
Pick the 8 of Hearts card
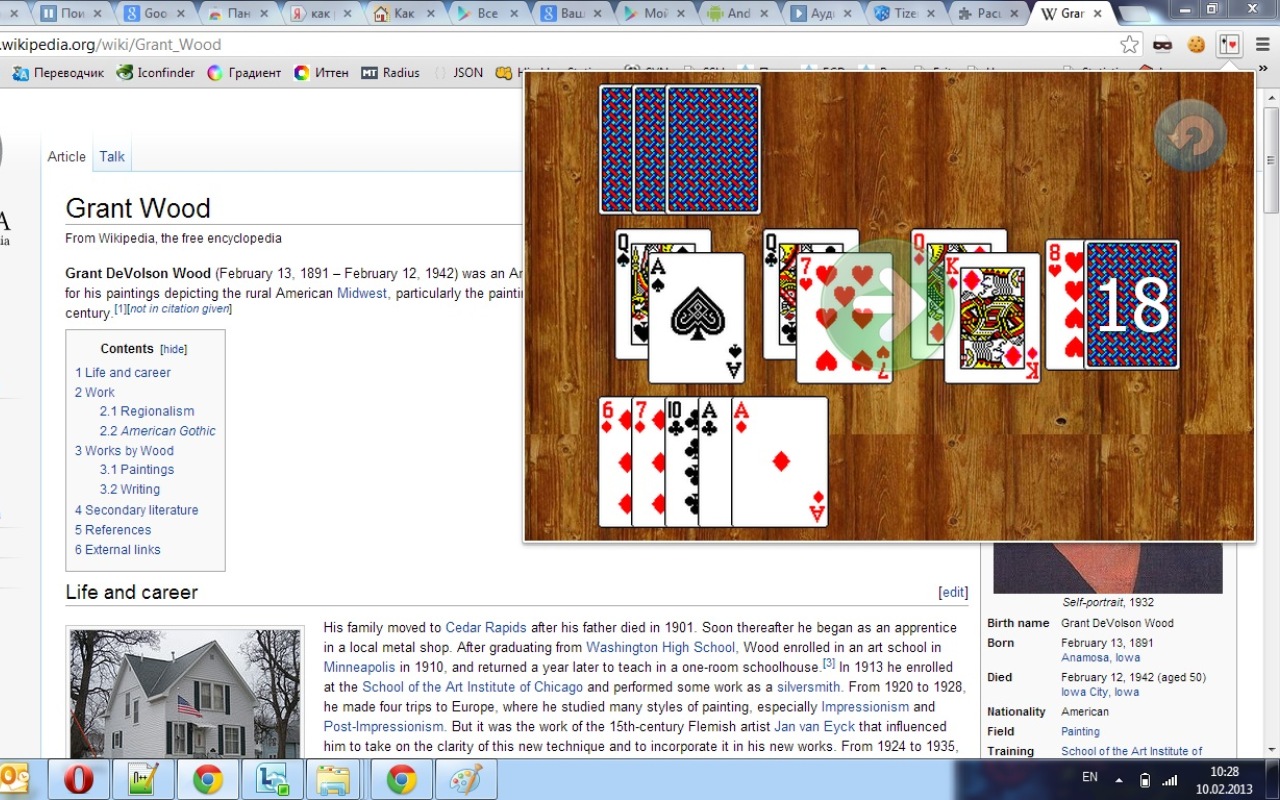(x=1064, y=305)
